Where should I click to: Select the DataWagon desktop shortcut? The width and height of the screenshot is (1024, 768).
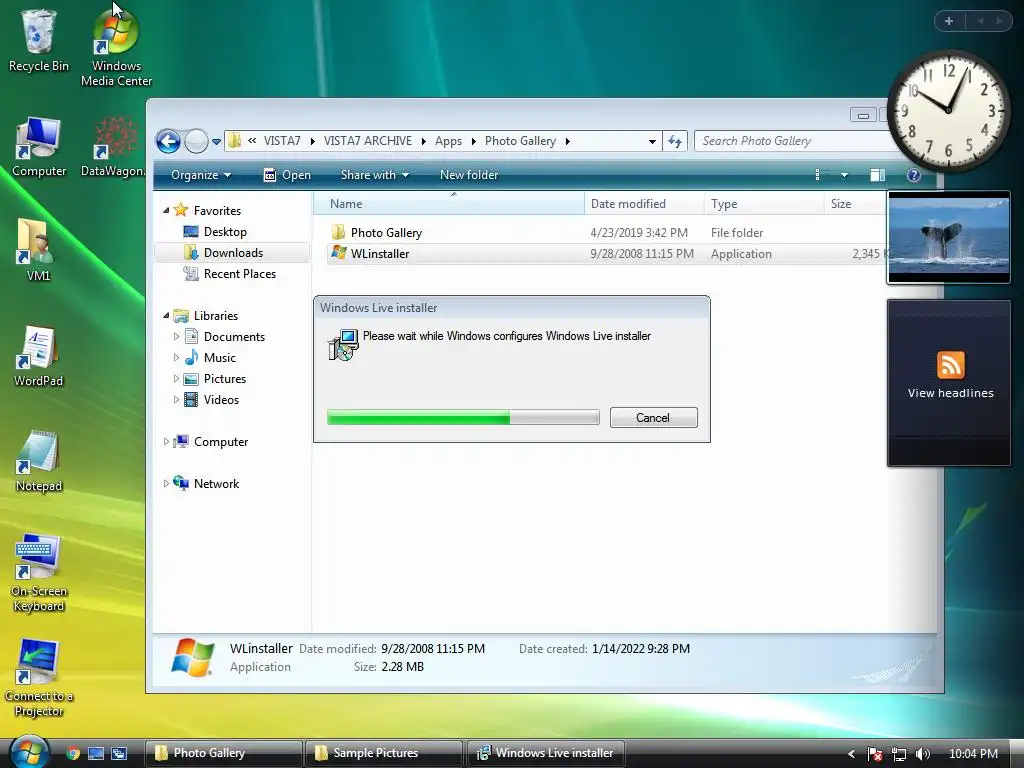(x=114, y=147)
